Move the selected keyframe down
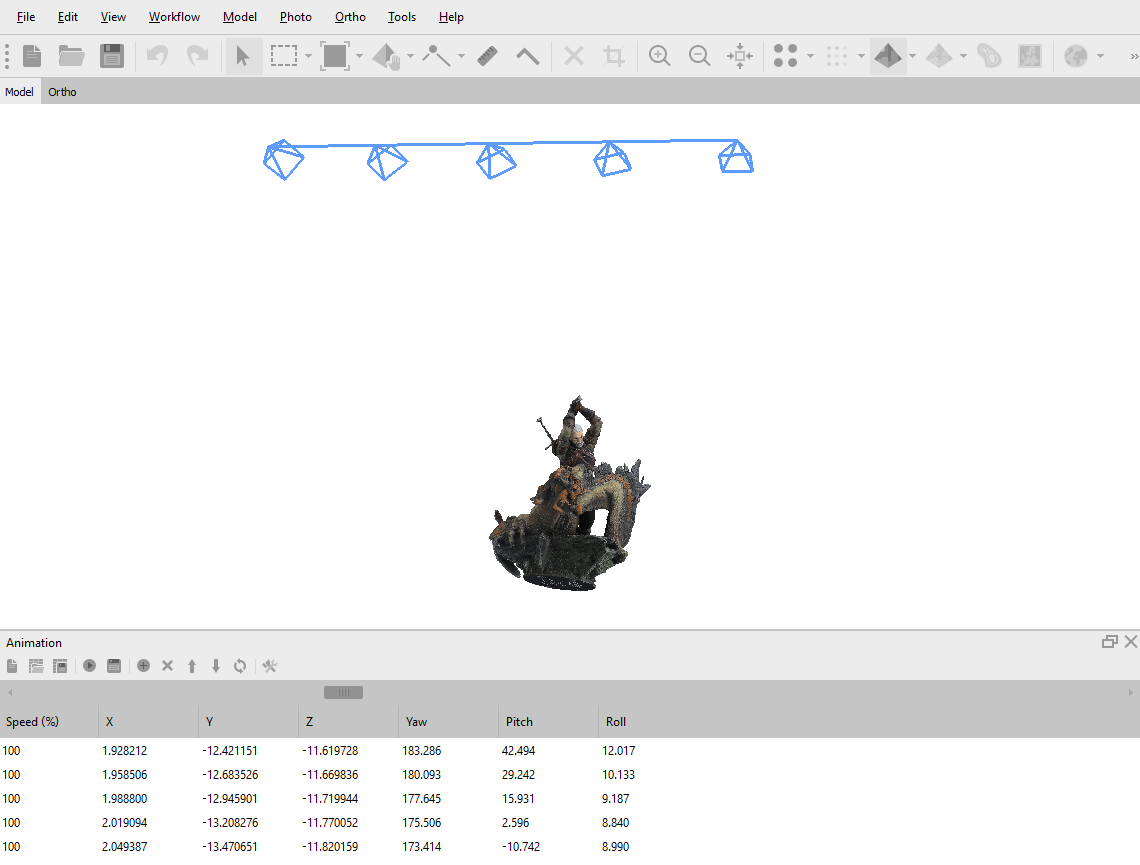The width and height of the screenshot is (1140, 865). pos(216,666)
